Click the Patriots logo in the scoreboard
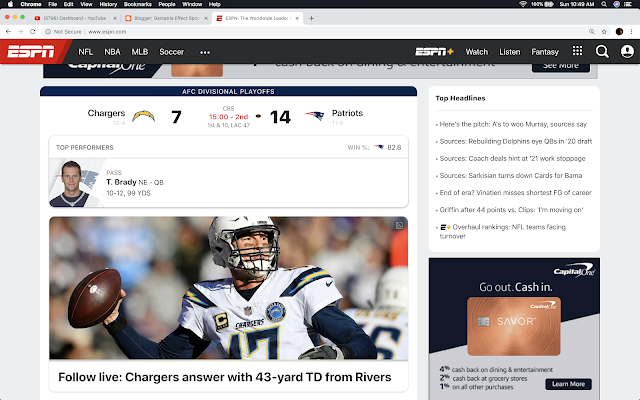The width and height of the screenshot is (640, 400). [x=314, y=116]
